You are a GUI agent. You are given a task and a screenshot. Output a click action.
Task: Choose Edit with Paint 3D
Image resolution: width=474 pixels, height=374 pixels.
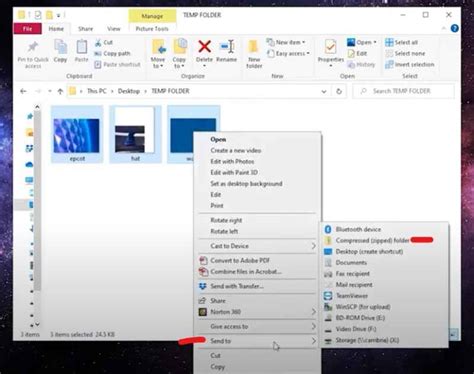pos(234,172)
